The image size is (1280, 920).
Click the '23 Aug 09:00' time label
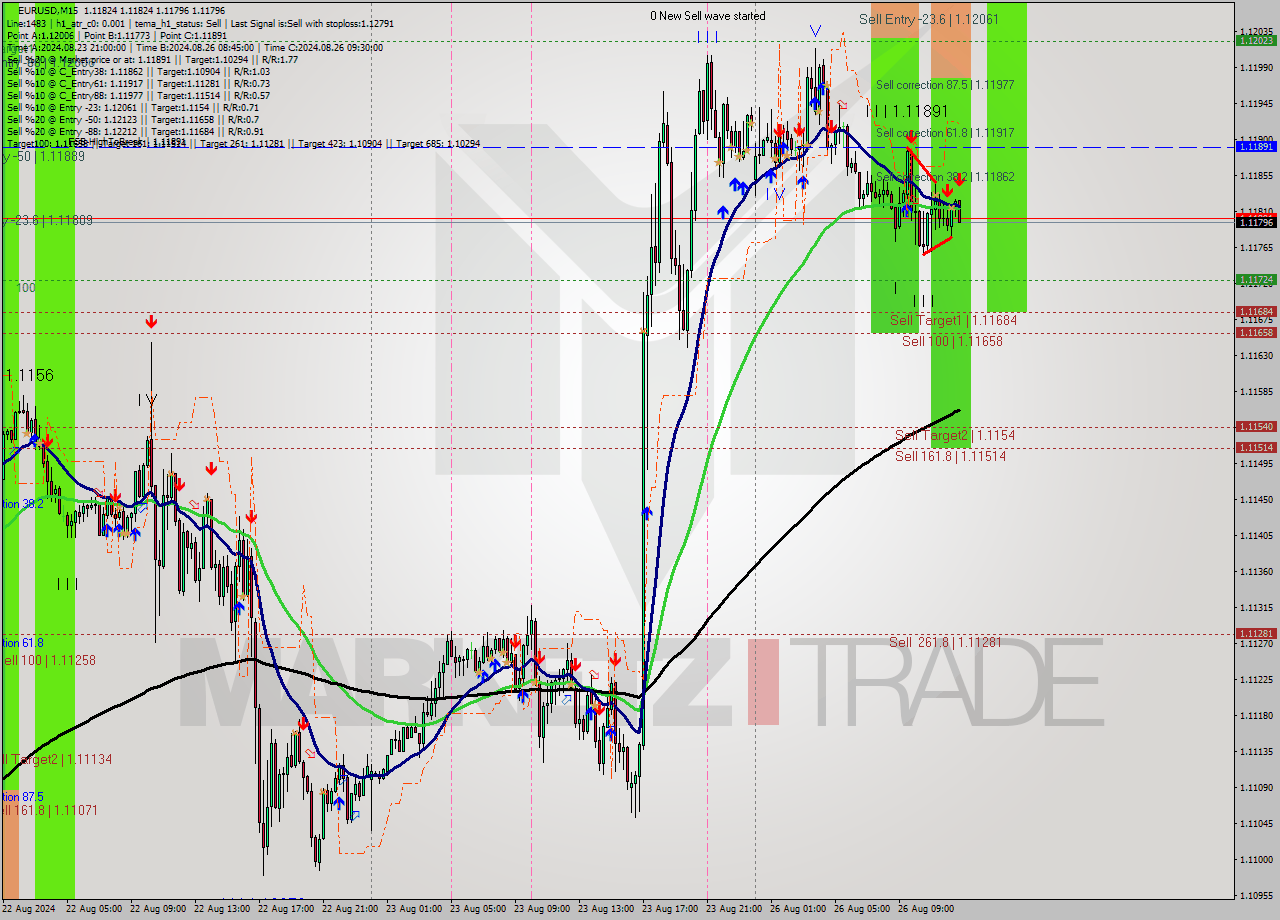(542, 909)
